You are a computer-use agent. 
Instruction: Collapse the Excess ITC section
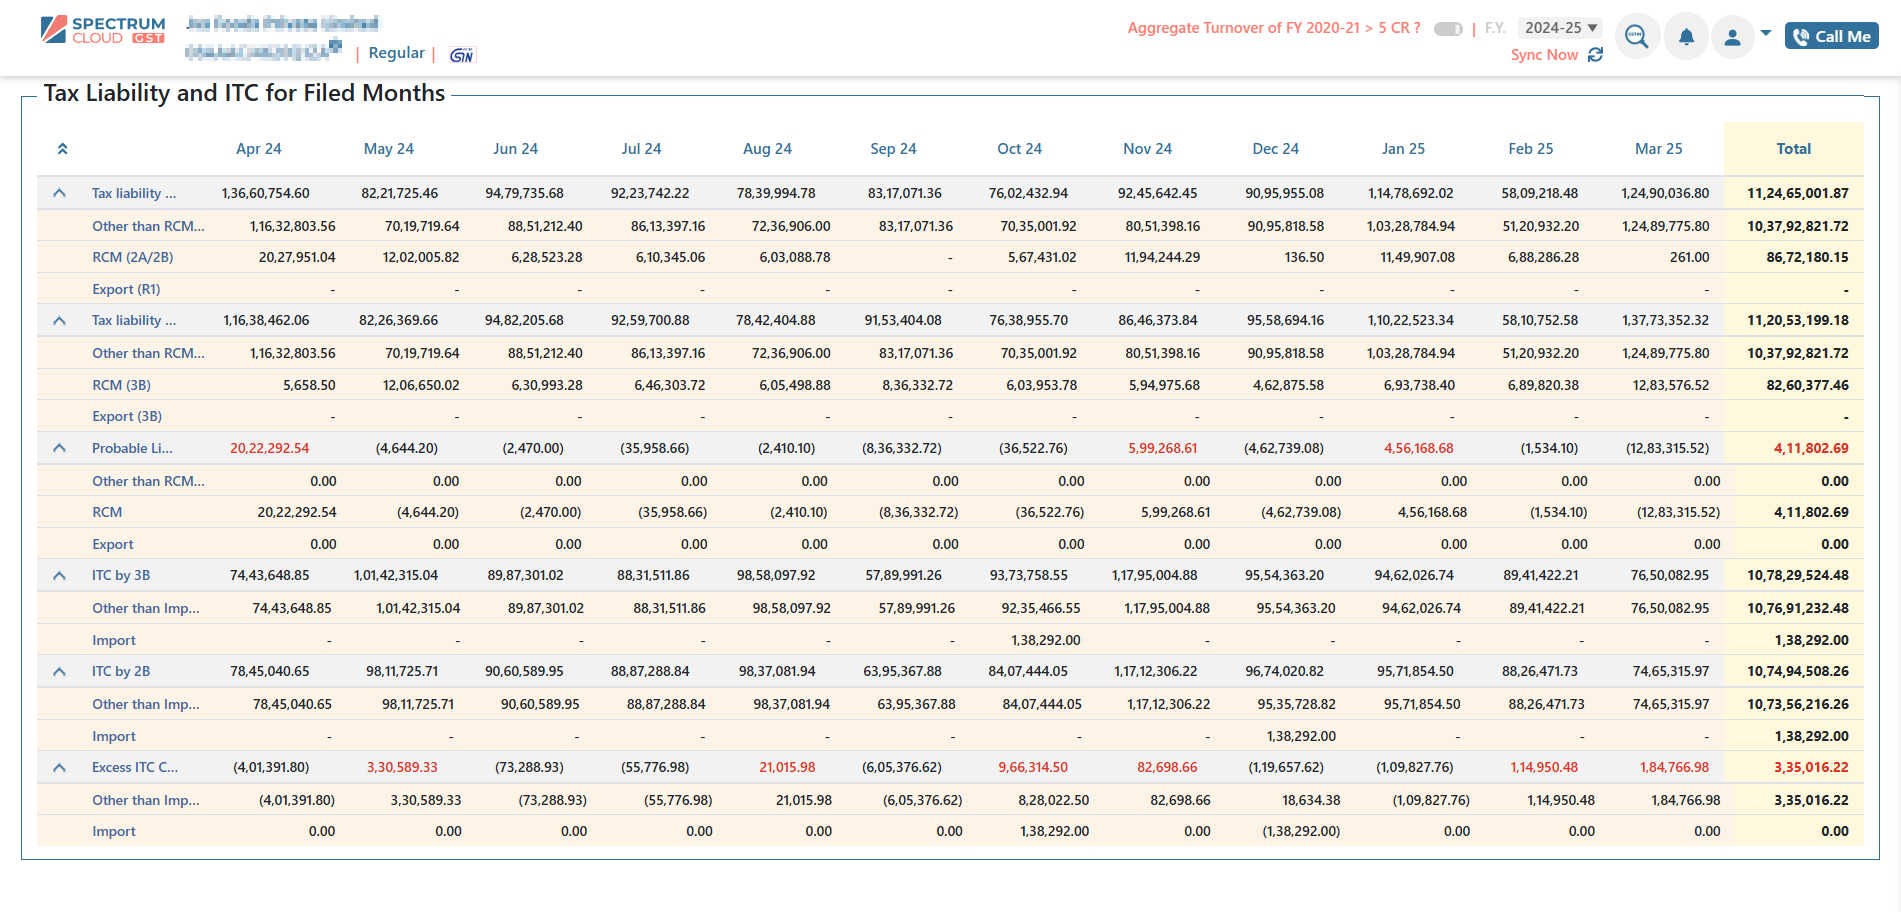point(58,767)
